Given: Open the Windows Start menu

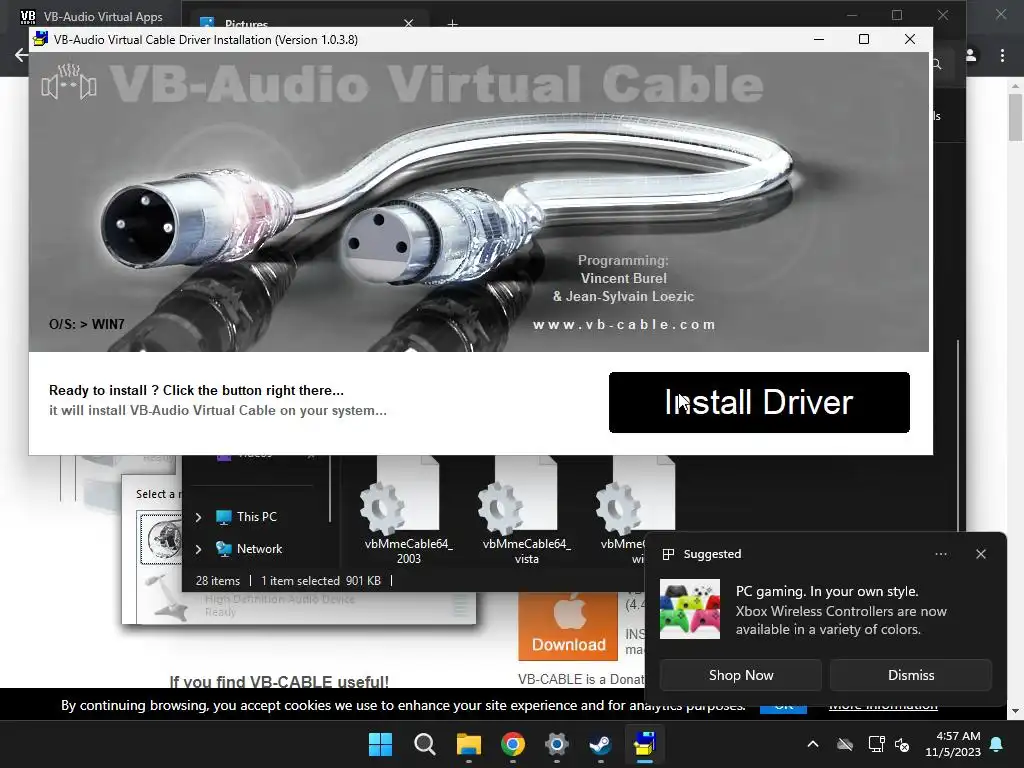Looking at the screenshot, I should pos(380,744).
